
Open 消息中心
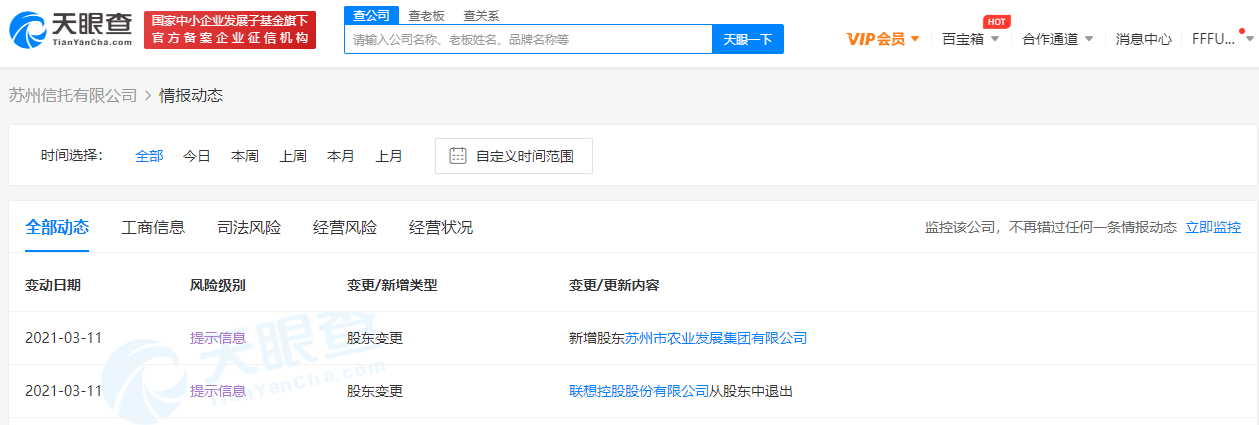pos(1143,39)
